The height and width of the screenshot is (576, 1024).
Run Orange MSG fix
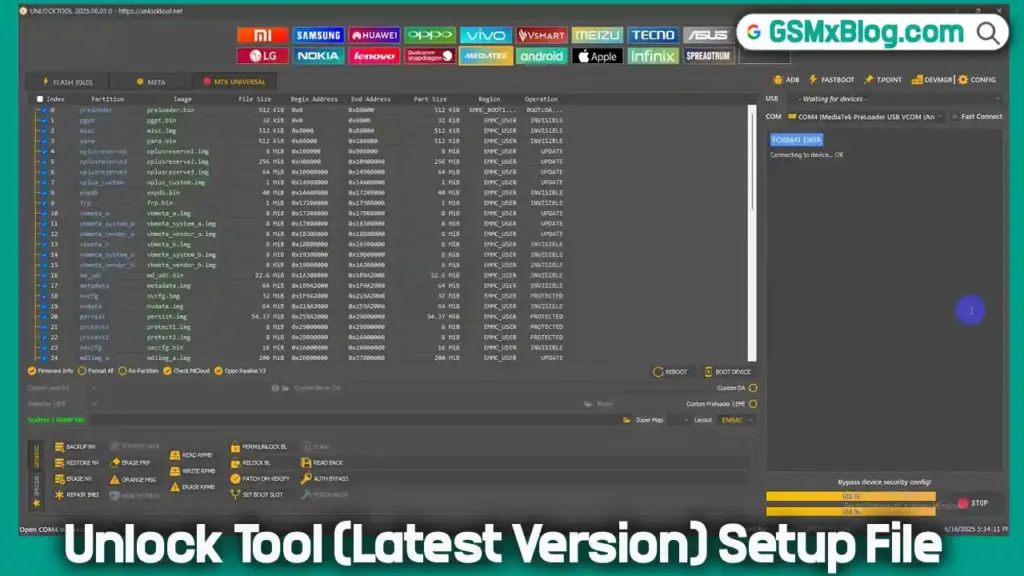point(133,479)
